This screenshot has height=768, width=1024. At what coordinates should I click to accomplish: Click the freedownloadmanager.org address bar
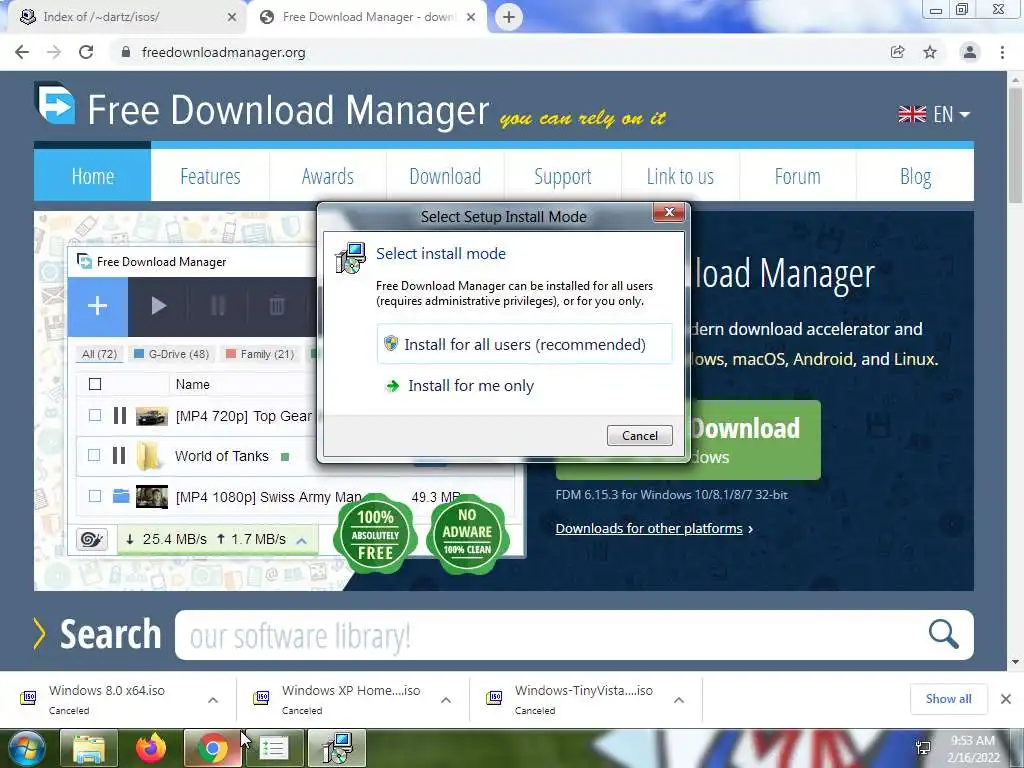[x=496, y=52]
